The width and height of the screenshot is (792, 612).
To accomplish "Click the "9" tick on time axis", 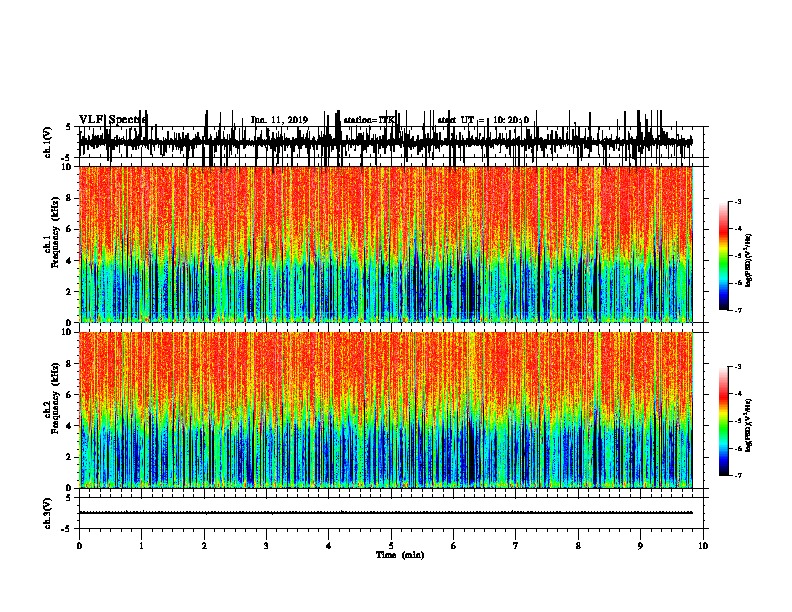I will pyautogui.click(x=640, y=546).
